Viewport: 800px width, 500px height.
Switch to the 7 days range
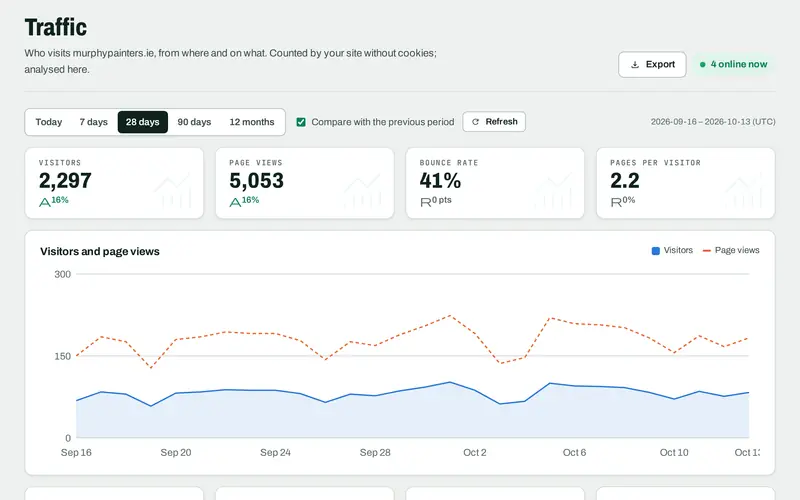93,122
